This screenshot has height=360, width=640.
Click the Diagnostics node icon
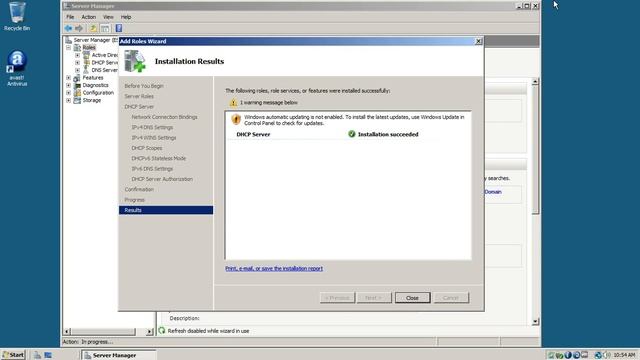point(77,85)
